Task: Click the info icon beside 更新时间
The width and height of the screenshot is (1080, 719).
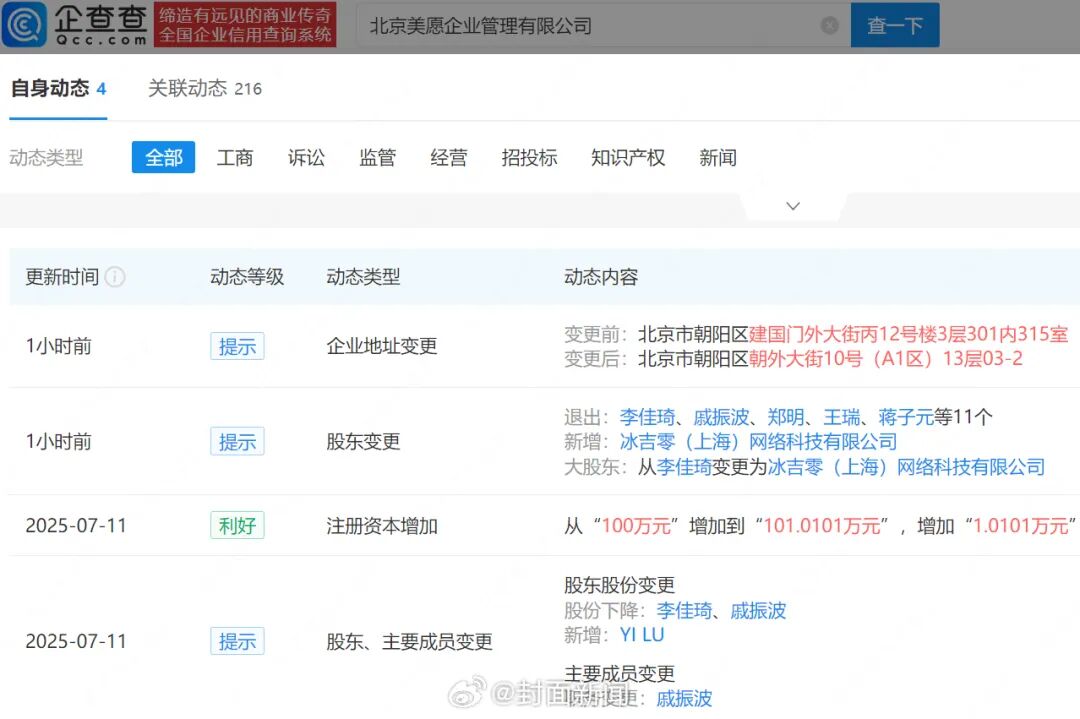Action: (x=114, y=277)
